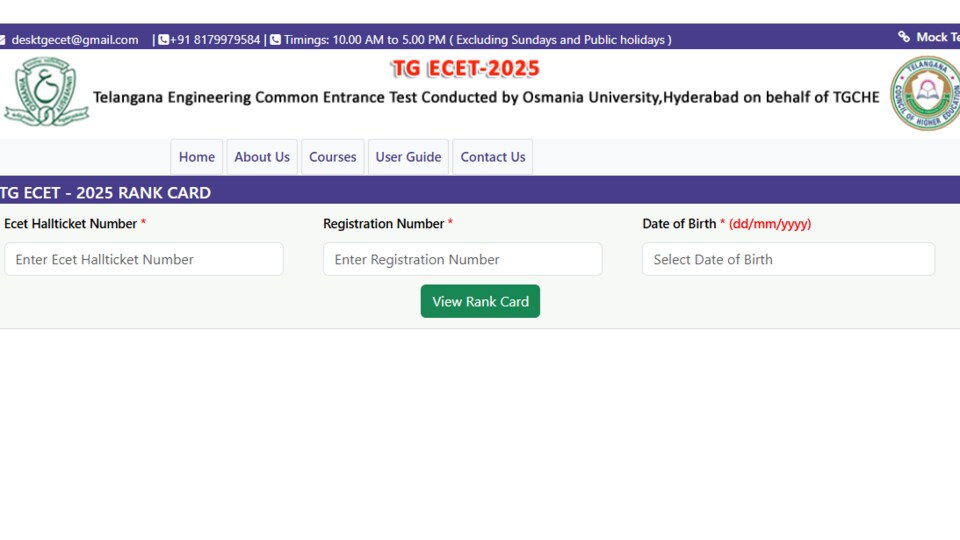The image size is (960, 540).
Task: Open the Date of Birth picker field
Action: coord(789,259)
